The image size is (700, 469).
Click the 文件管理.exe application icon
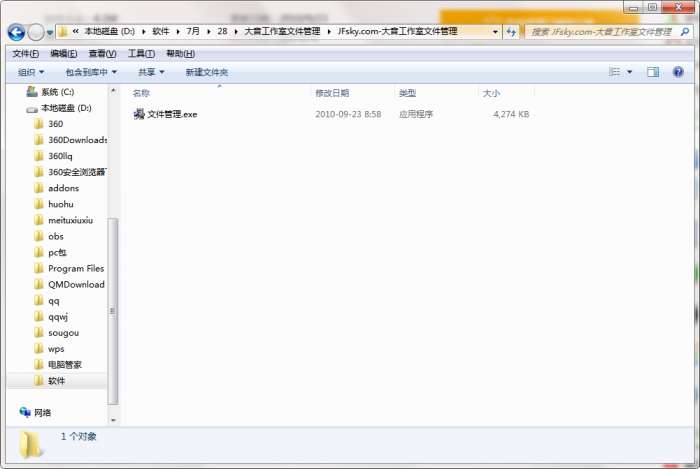coord(139,114)
